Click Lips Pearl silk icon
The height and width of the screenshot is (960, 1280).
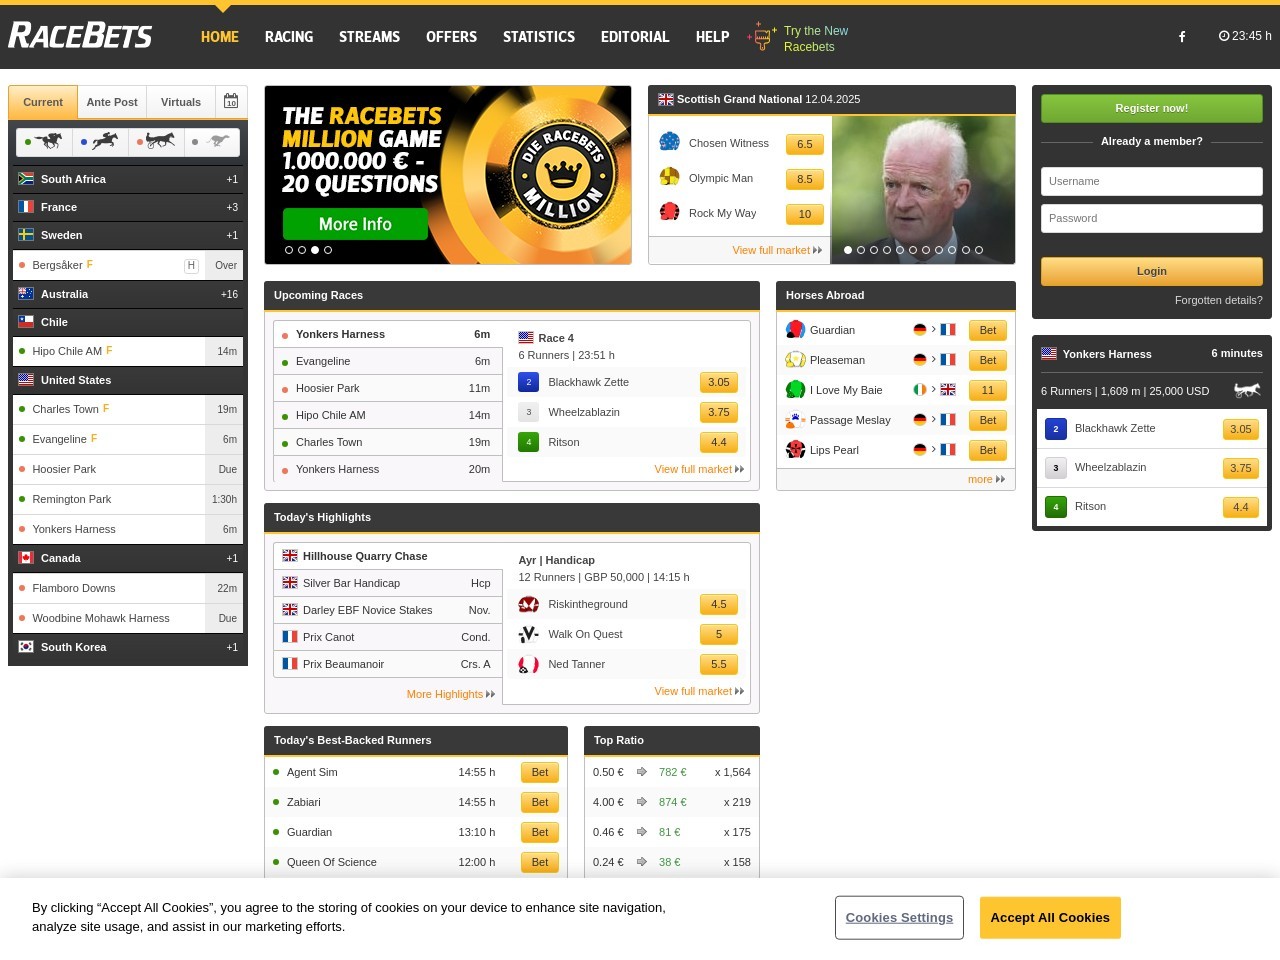pos(795,449)
